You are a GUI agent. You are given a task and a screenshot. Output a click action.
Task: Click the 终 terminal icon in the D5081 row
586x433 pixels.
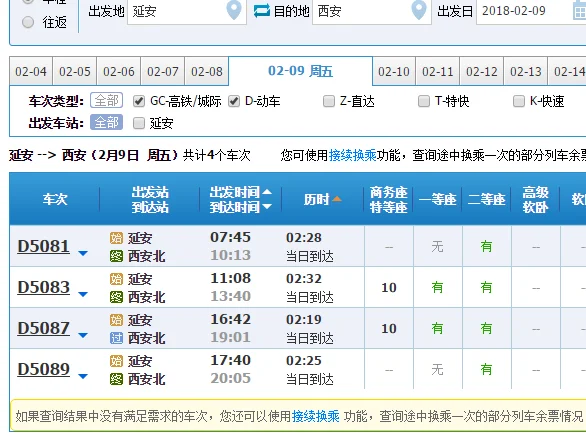coord(116,256)
